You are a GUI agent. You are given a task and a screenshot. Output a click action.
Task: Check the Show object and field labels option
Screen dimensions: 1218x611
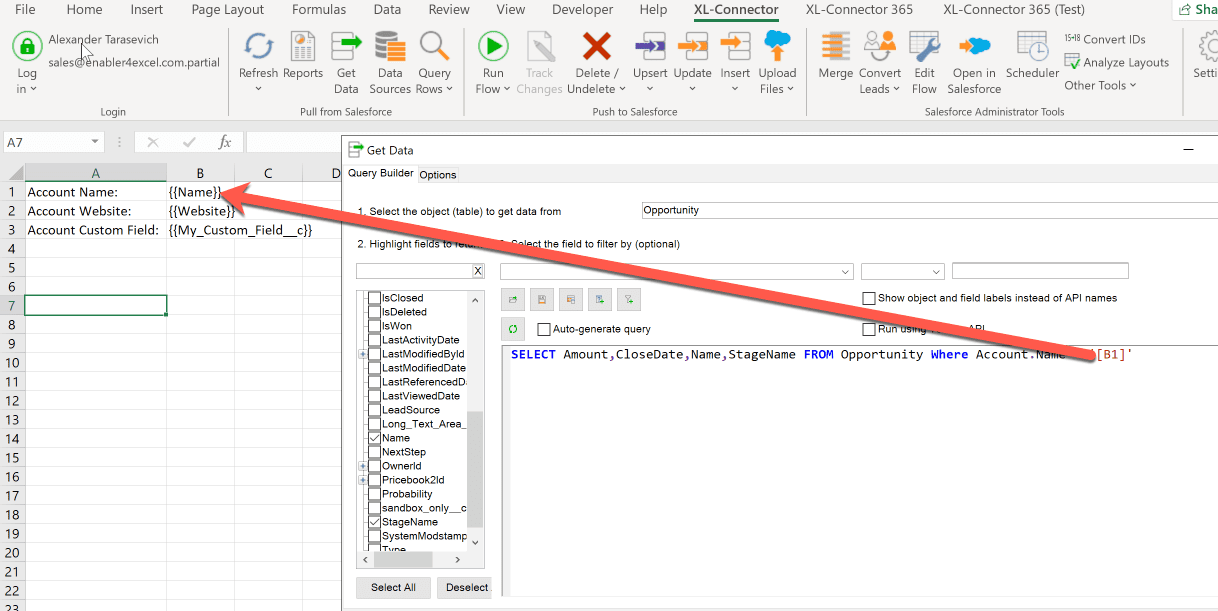pyautogui.click(x=869, y=297)
